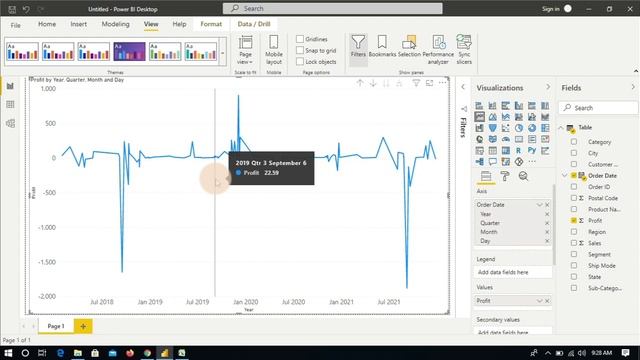Open the File menu
Viewport: 640px width, 360px height.
click(x=16, y=25)
